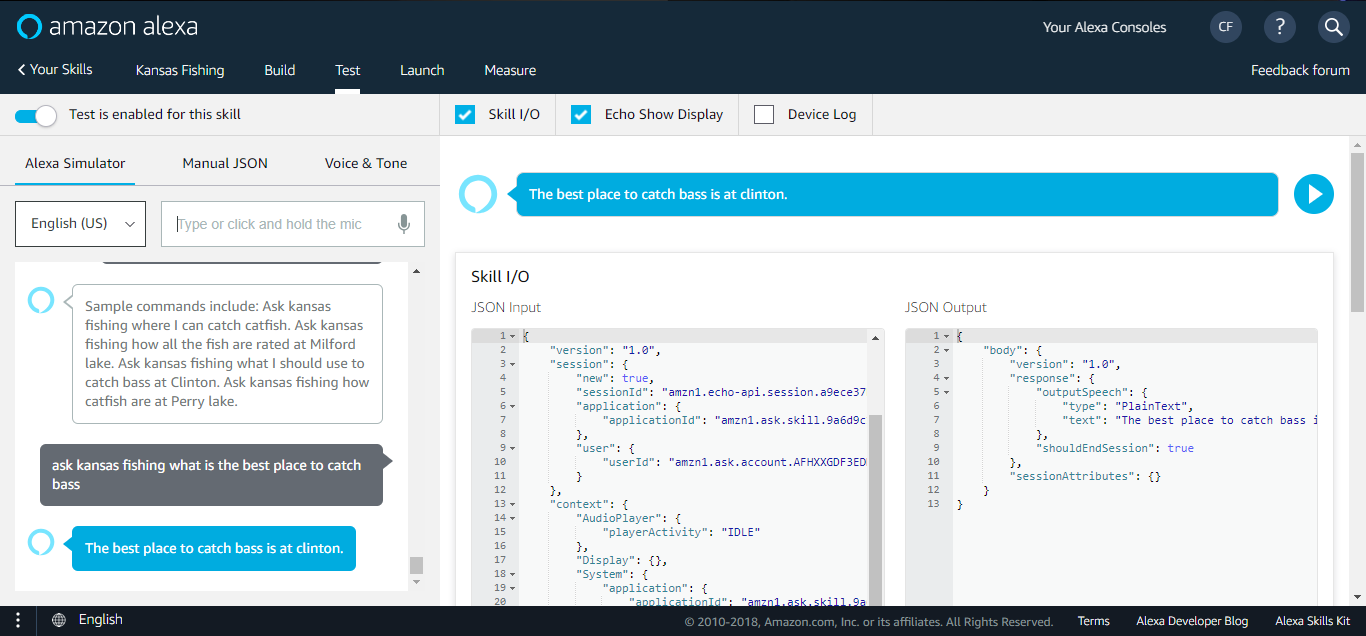Collapse the outputSpeech fold arrow in JSON Output
The height and width of the screenshot is (636, 1366).
[946, 392]
